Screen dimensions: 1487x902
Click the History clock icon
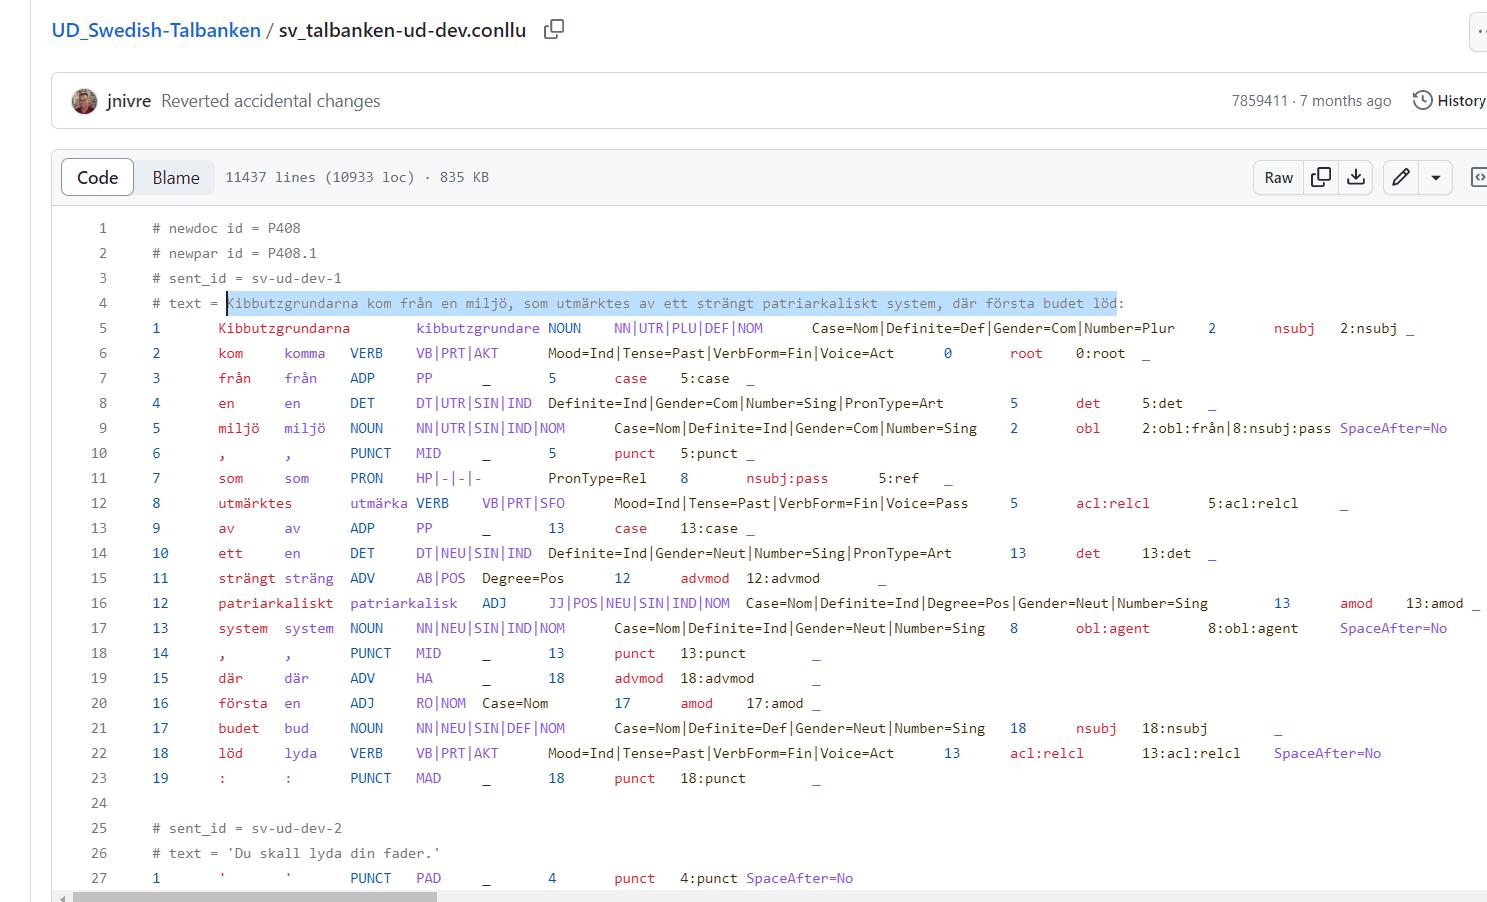(1422, 100)
